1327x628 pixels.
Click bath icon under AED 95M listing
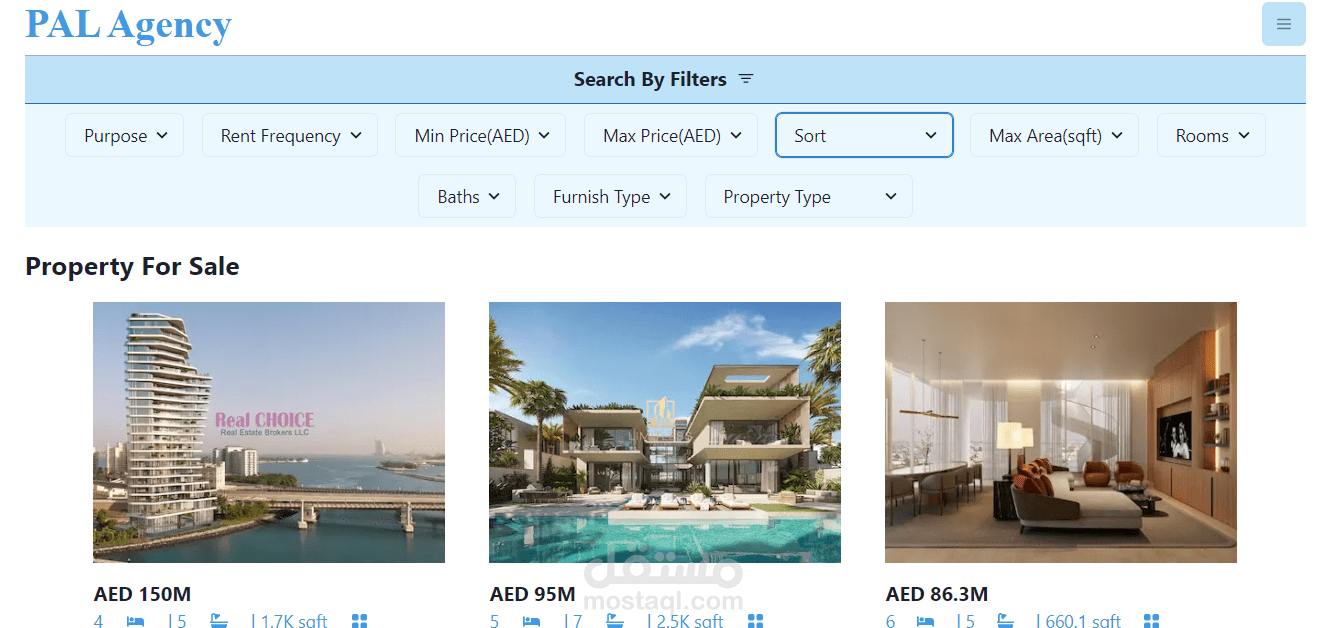pyautogui.click(x=615, y=622)
